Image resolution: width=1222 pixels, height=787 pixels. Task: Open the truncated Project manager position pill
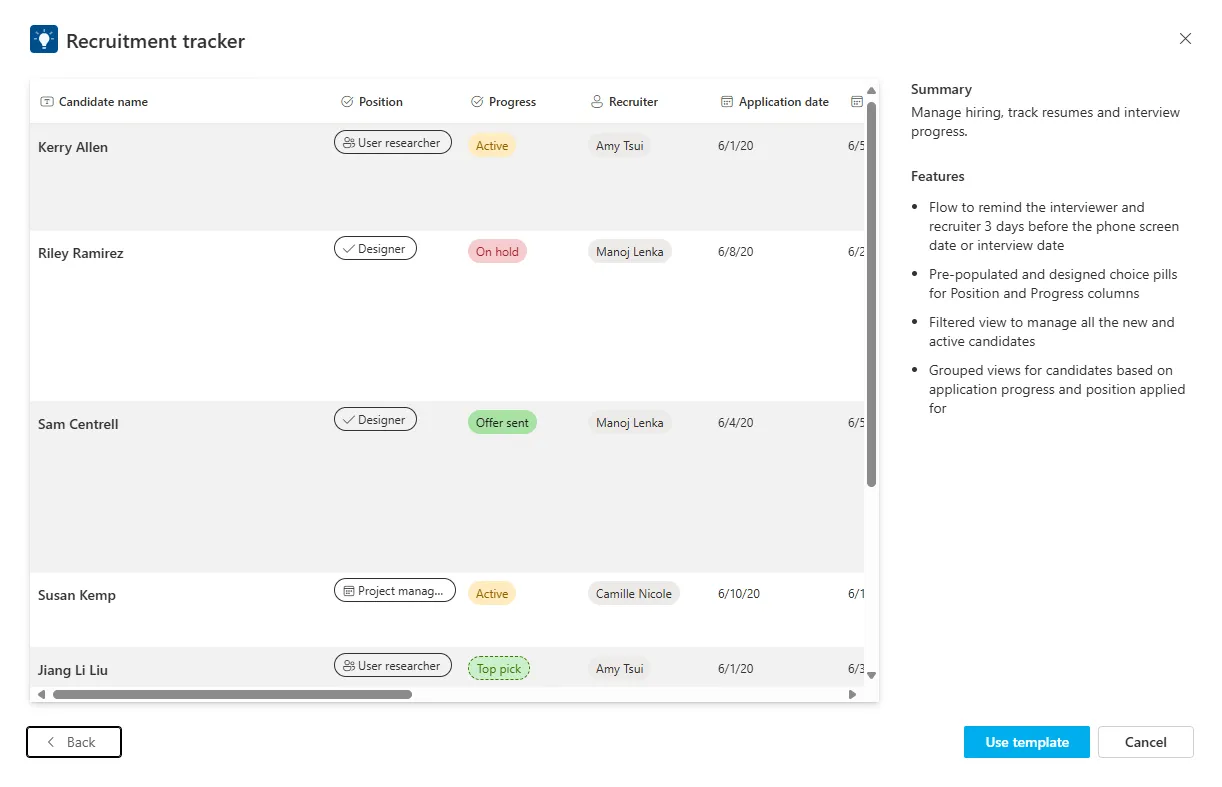pos(395,590)
